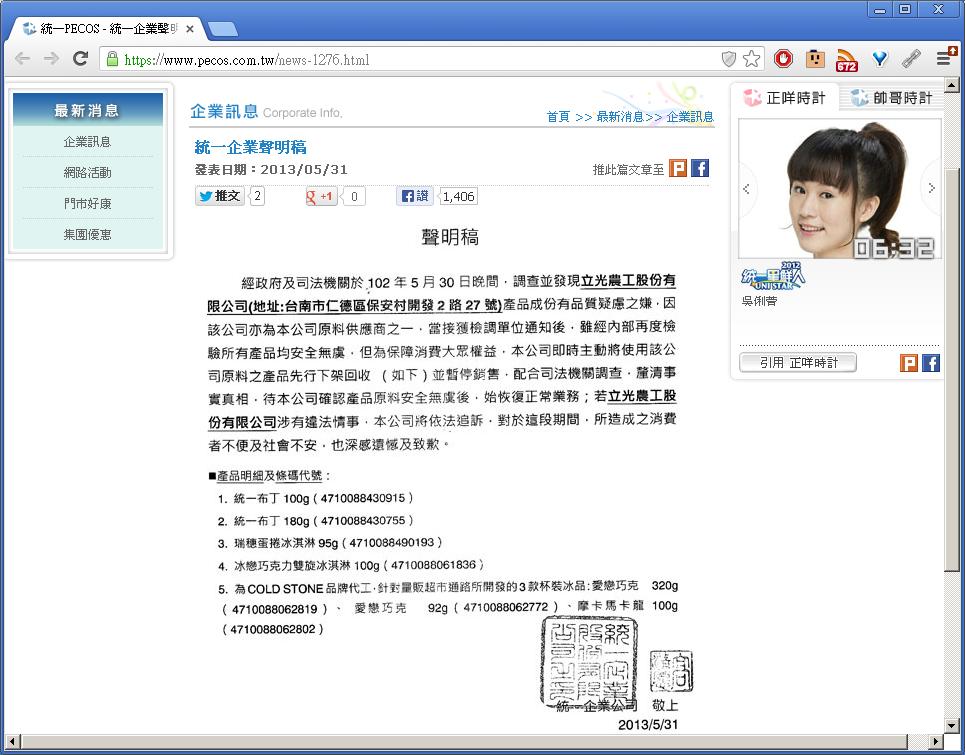Close the 統一PECOS browser tab

[x=190, y=29]
